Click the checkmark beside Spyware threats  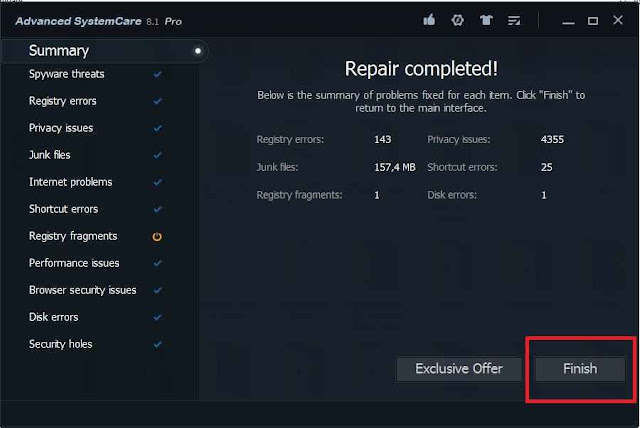pos(158,74)
